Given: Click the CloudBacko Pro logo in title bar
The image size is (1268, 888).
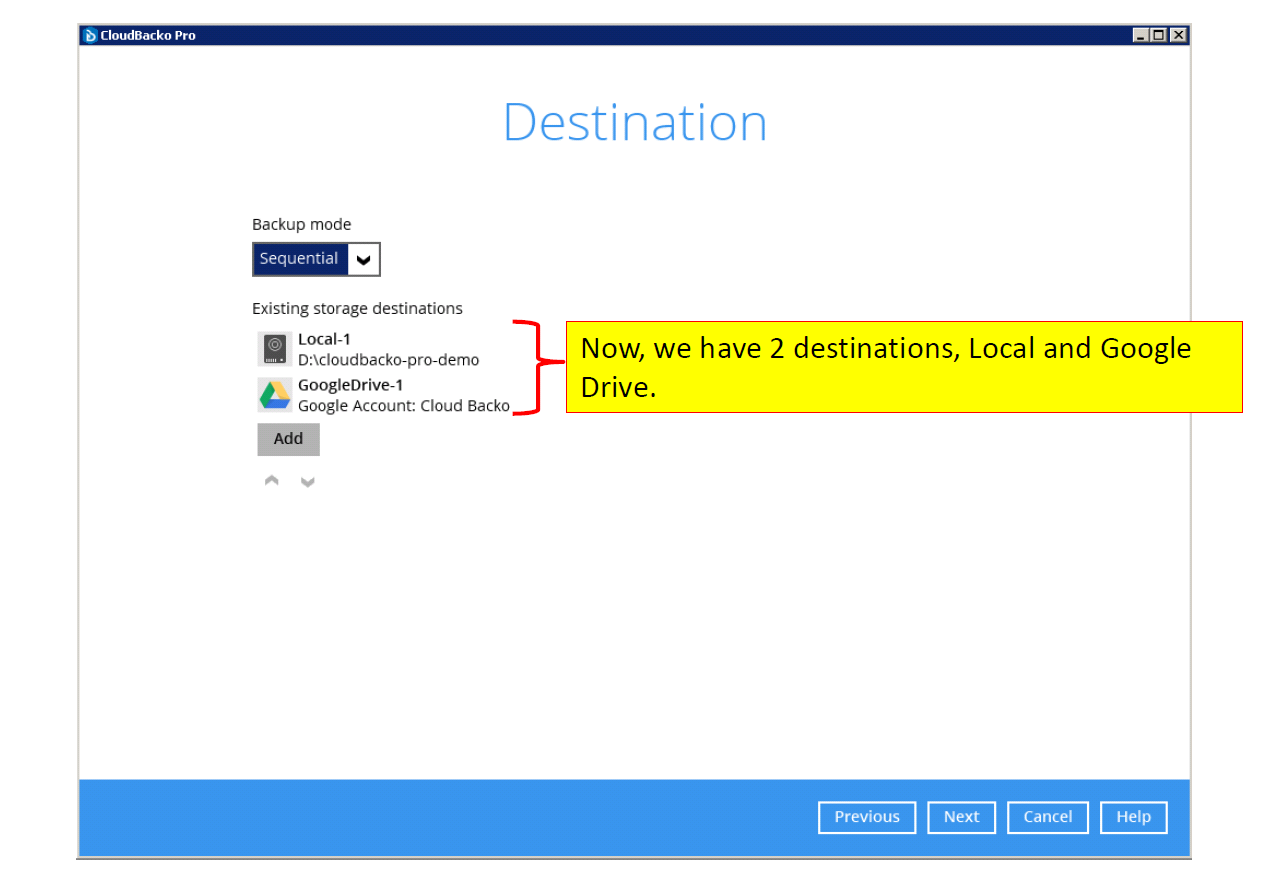Looking at the screenshot, I should (x=90, y=35).
